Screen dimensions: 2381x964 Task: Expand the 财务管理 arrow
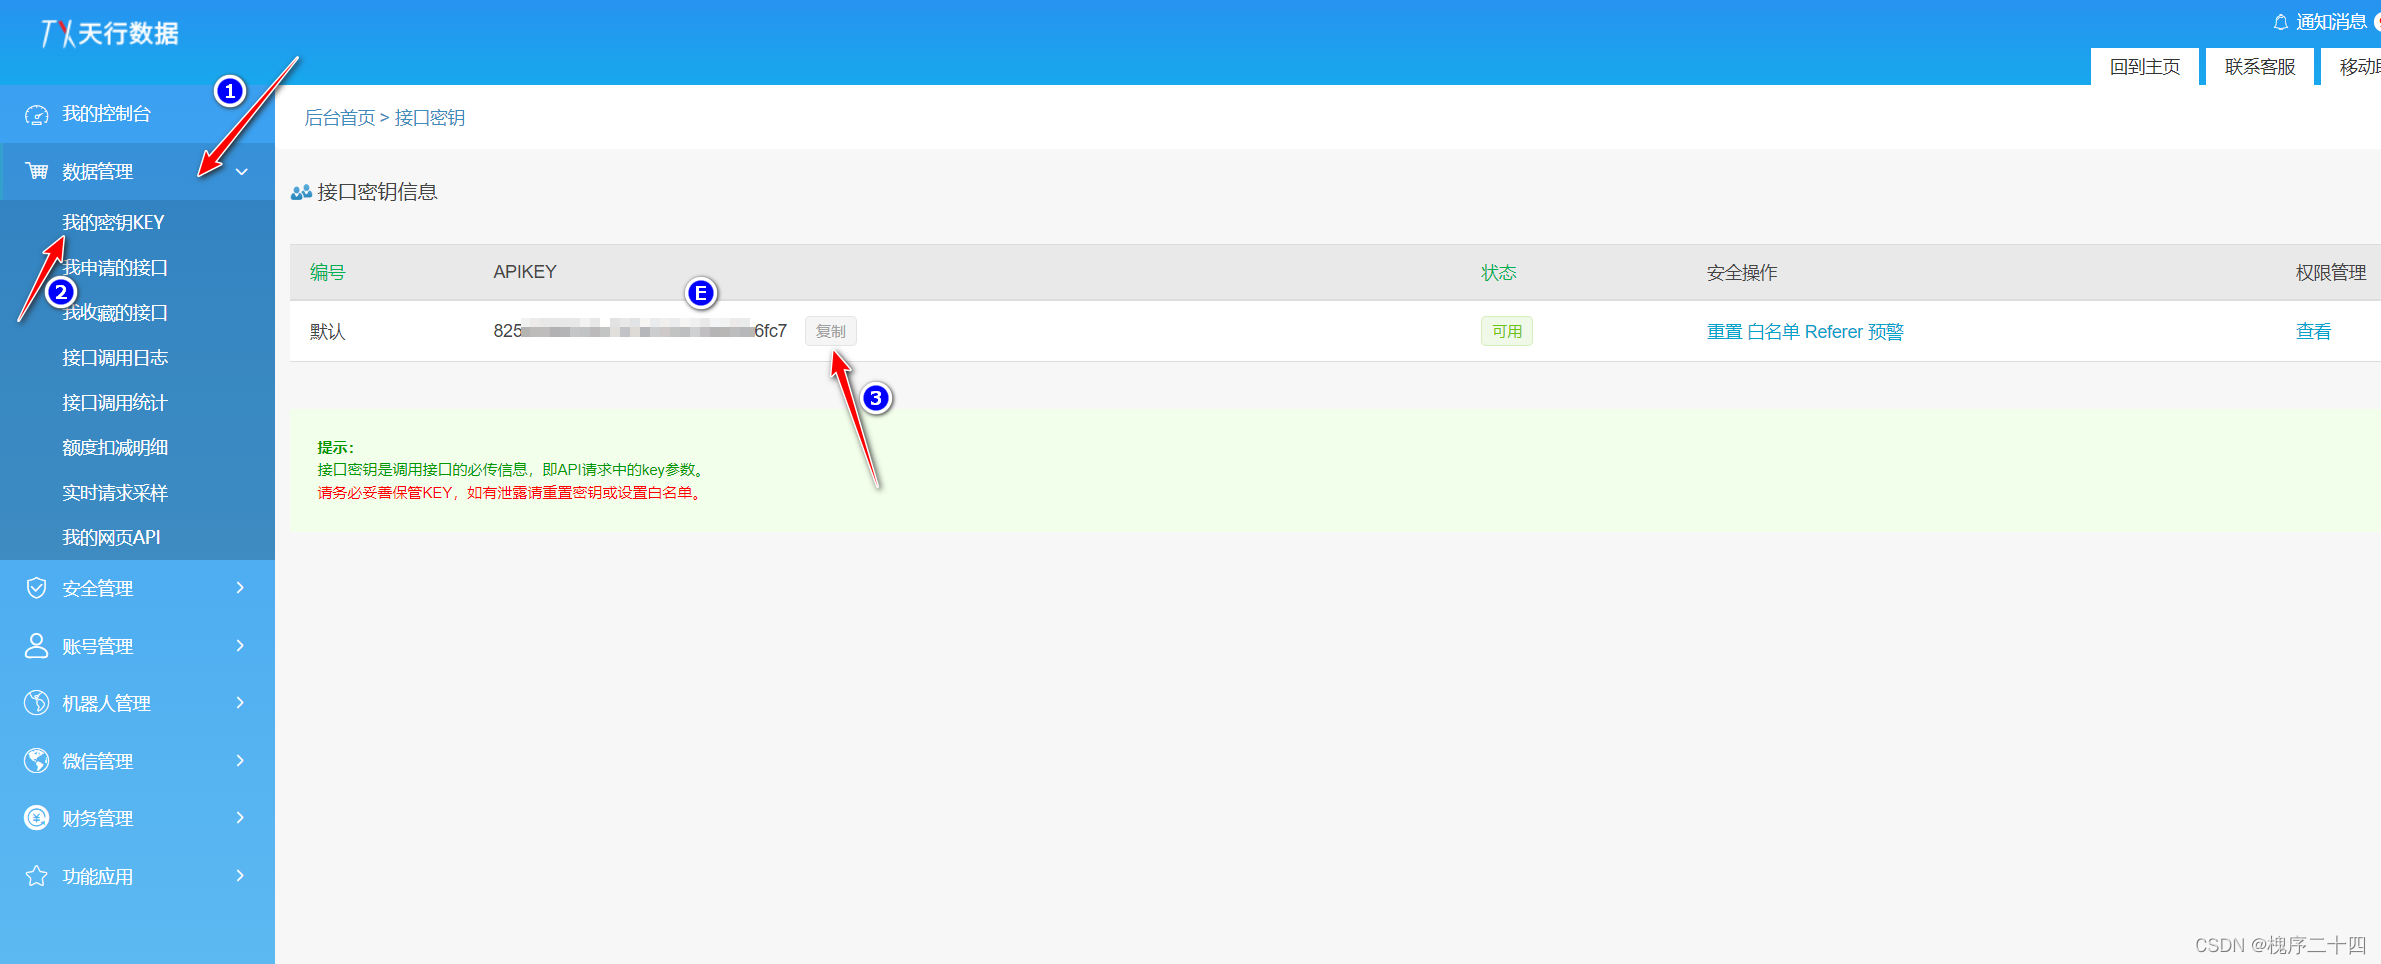[240, 818]
